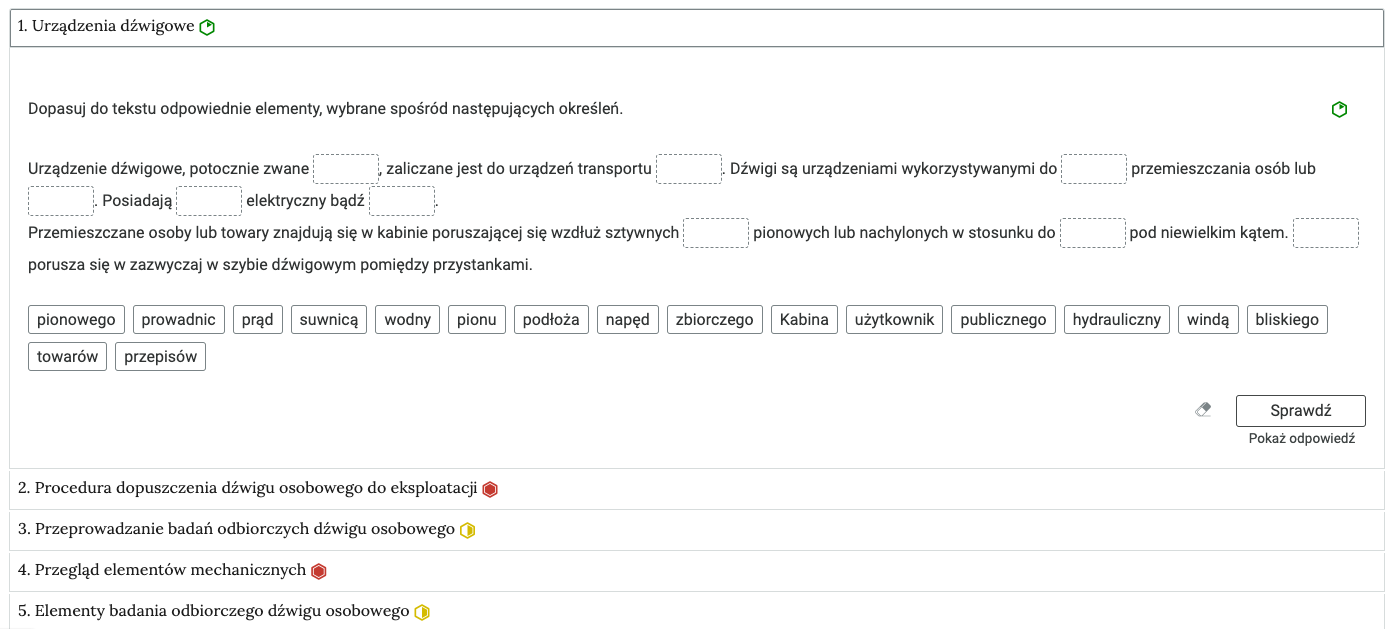Select the 'windą' word tile

(x=1208, y=319)
